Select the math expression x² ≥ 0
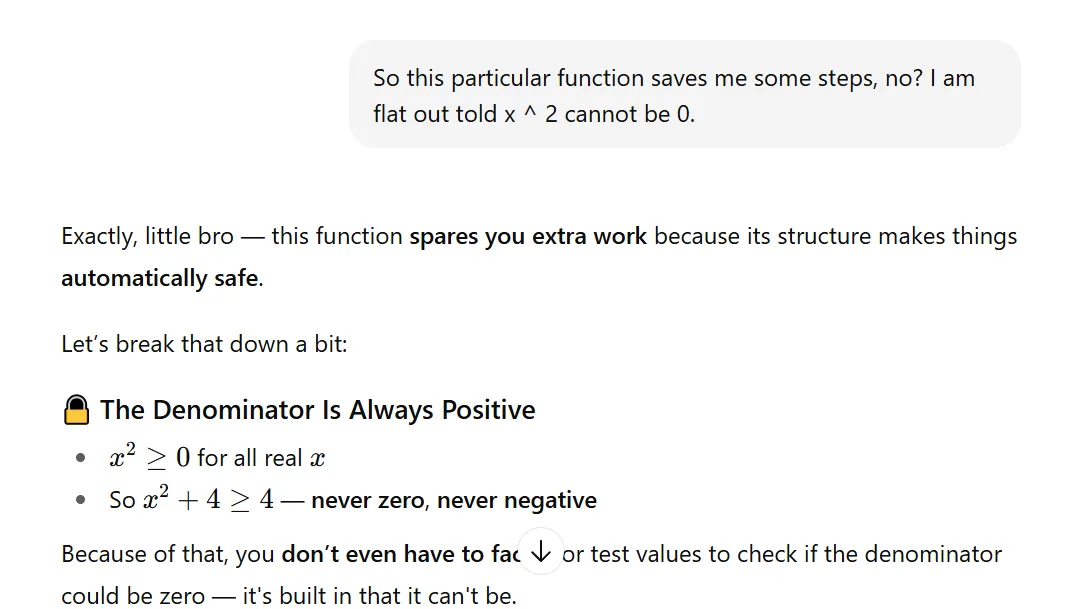Screen dimensions: 1092x609 (149, 458)
